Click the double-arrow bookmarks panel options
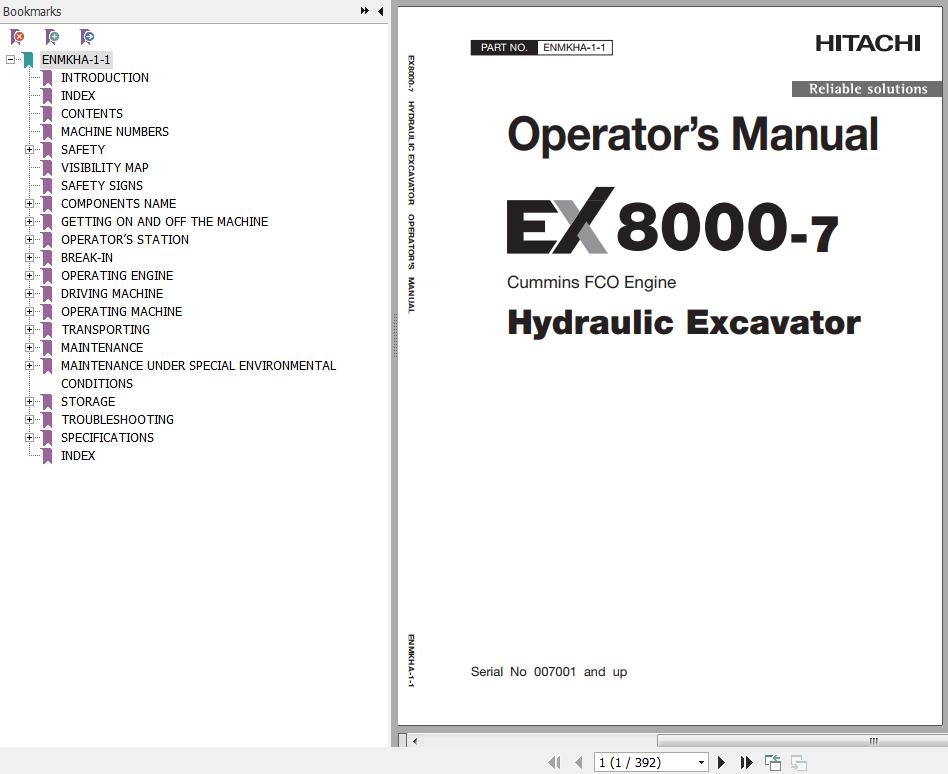The height and width of the screenshot is (774, 948). coord(365,11)
